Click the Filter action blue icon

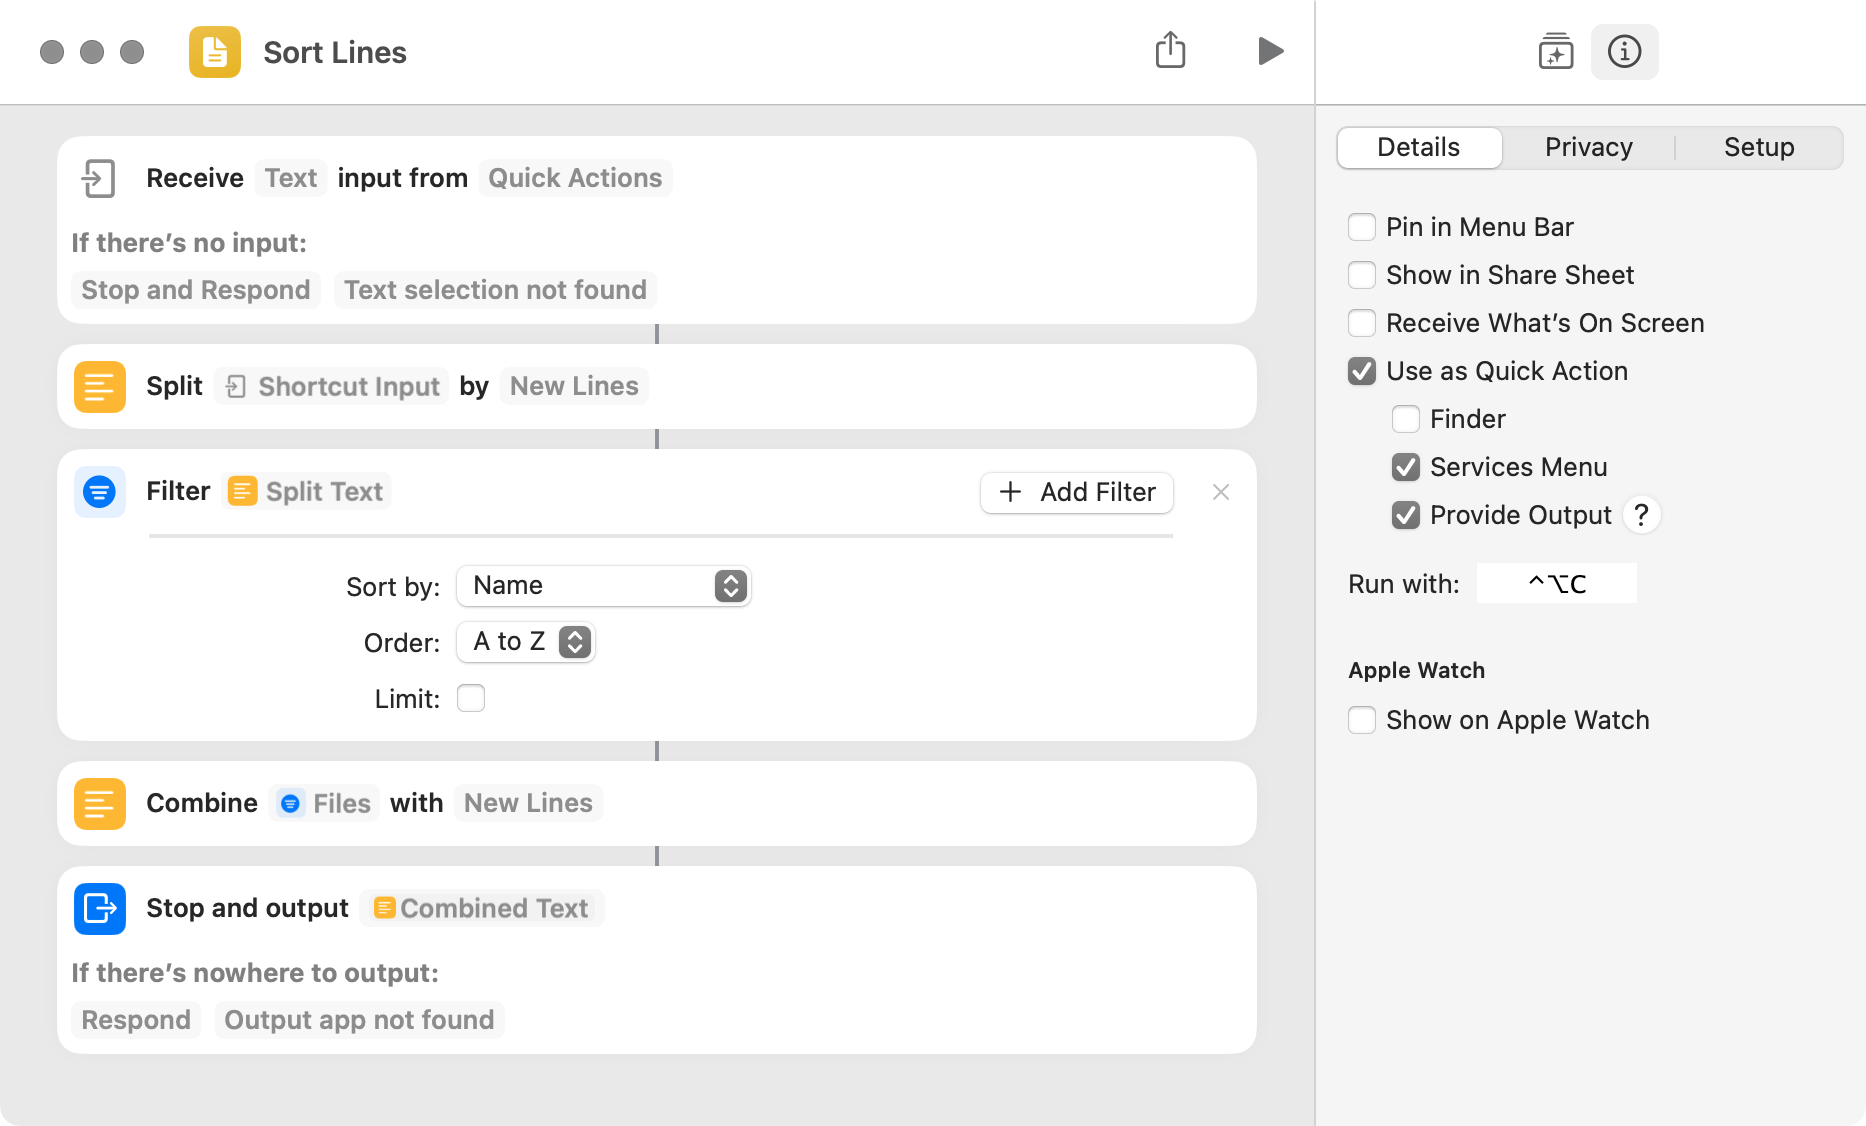pyautogui.click(x=100, y=492)
